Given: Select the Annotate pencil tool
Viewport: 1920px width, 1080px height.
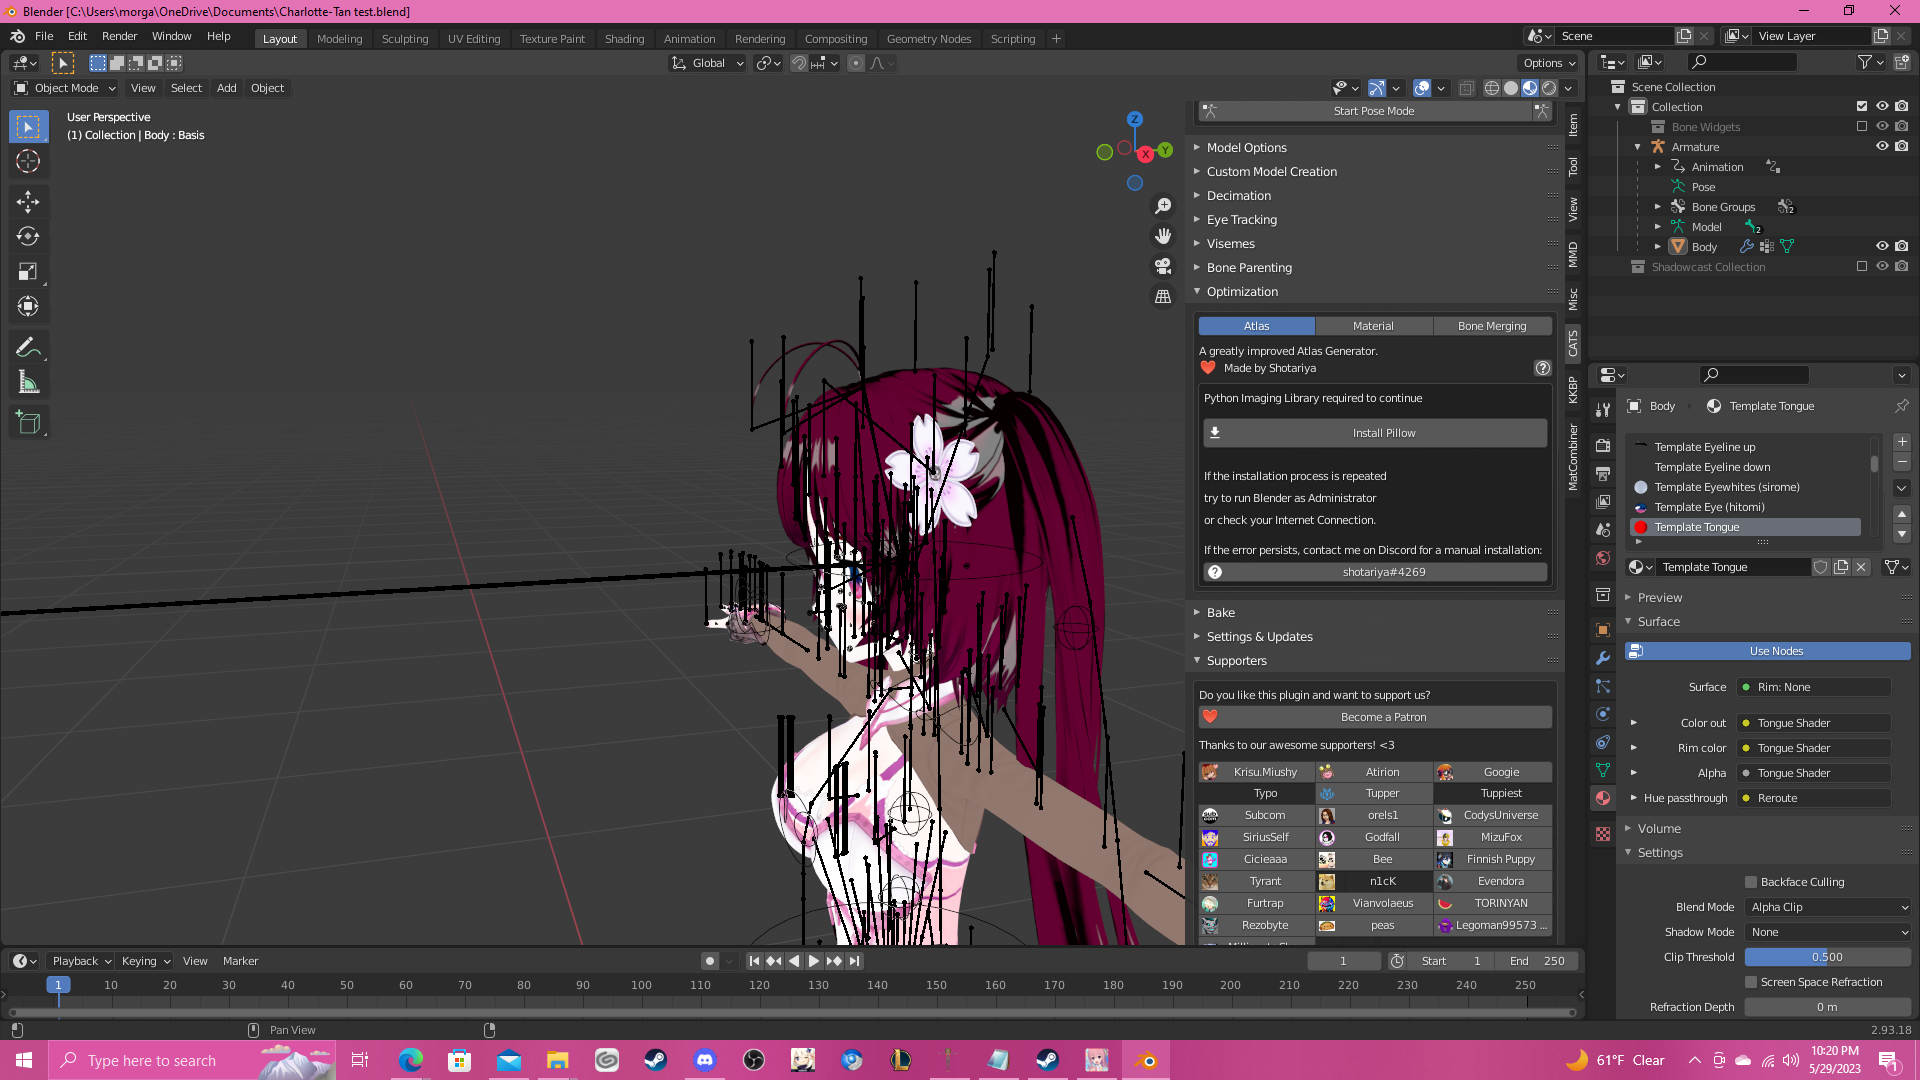Looking at the screenshot, I should pos(28,347).
